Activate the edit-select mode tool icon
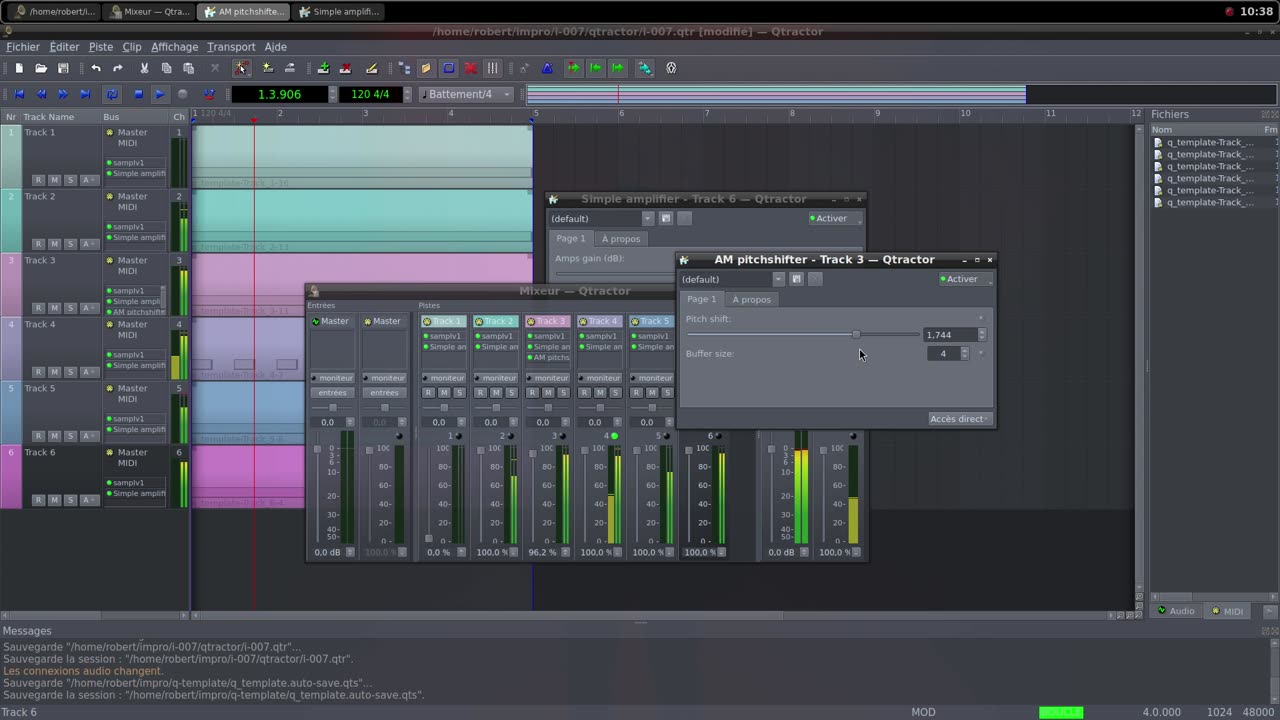Viewport: 1280px width, 720px height. [241, 68]
